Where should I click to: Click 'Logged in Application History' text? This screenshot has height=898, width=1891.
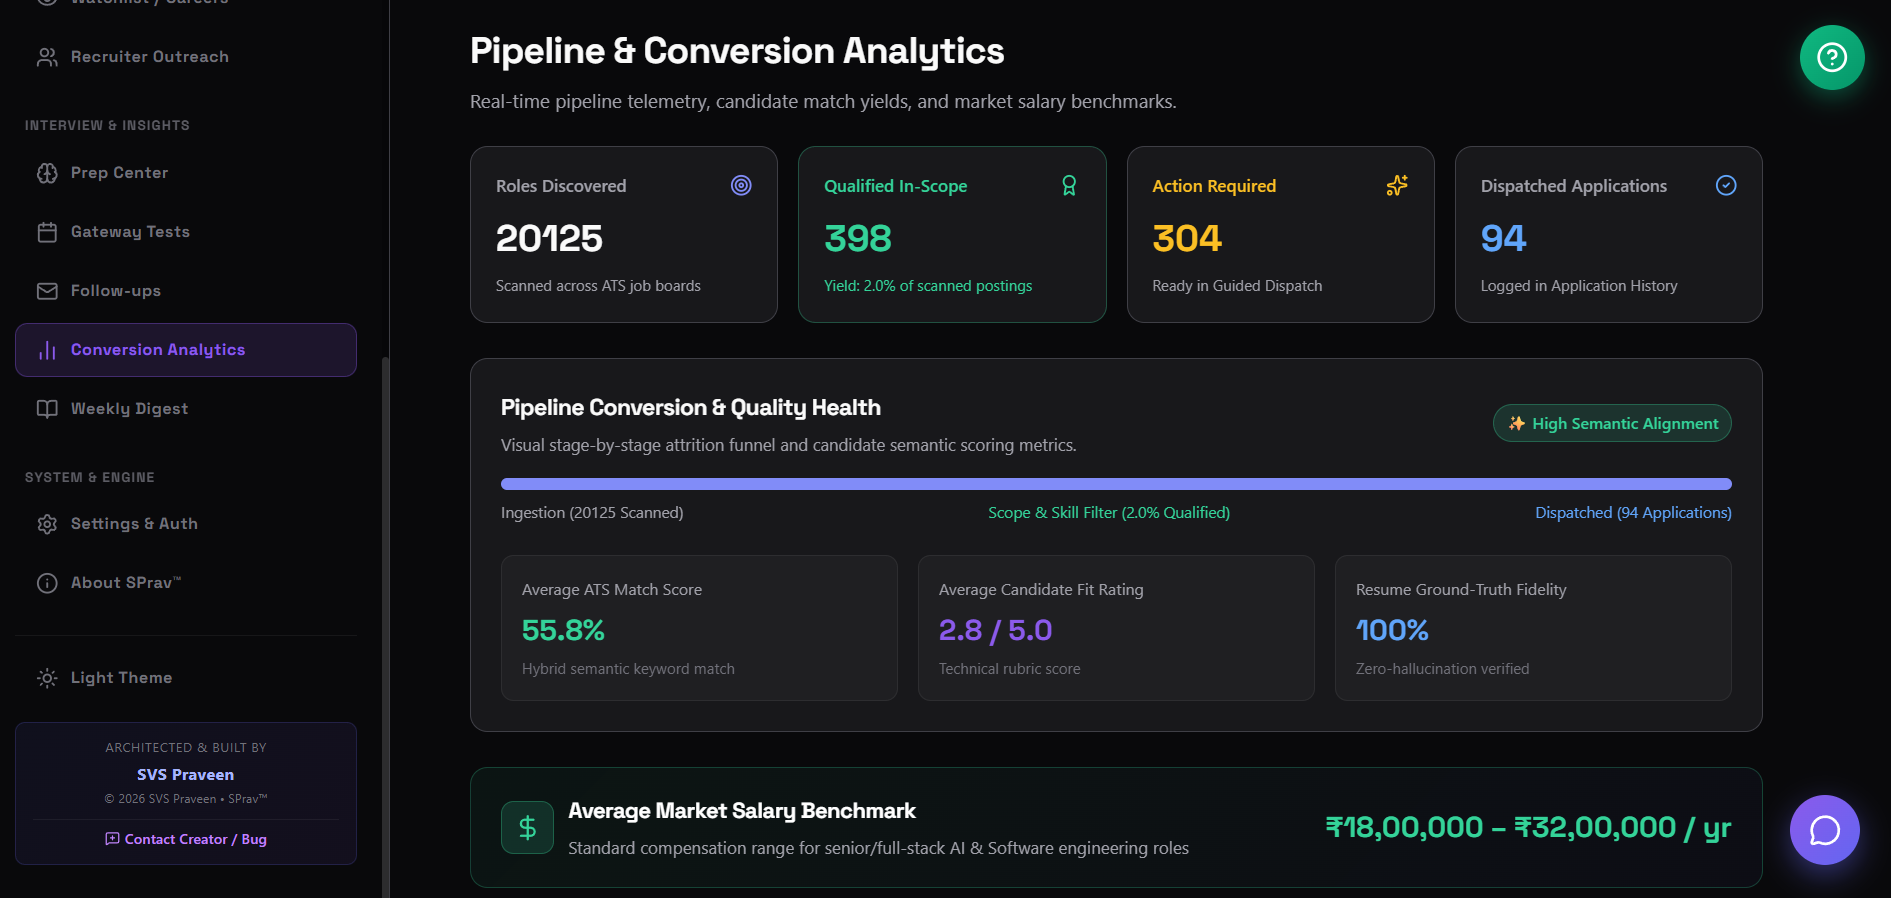tap(1579, 286)
